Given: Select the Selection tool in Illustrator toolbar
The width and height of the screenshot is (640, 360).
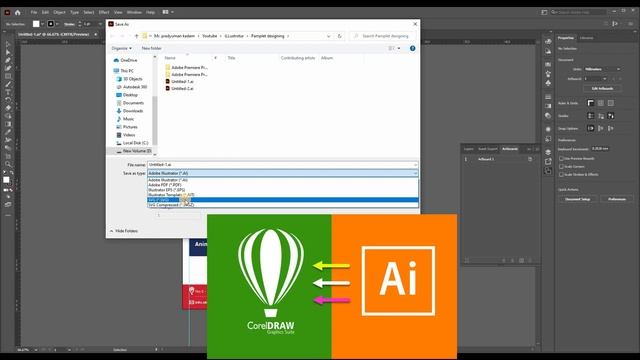Looking at the screenshot, I should pyautogui.click(x=8, y=44).
